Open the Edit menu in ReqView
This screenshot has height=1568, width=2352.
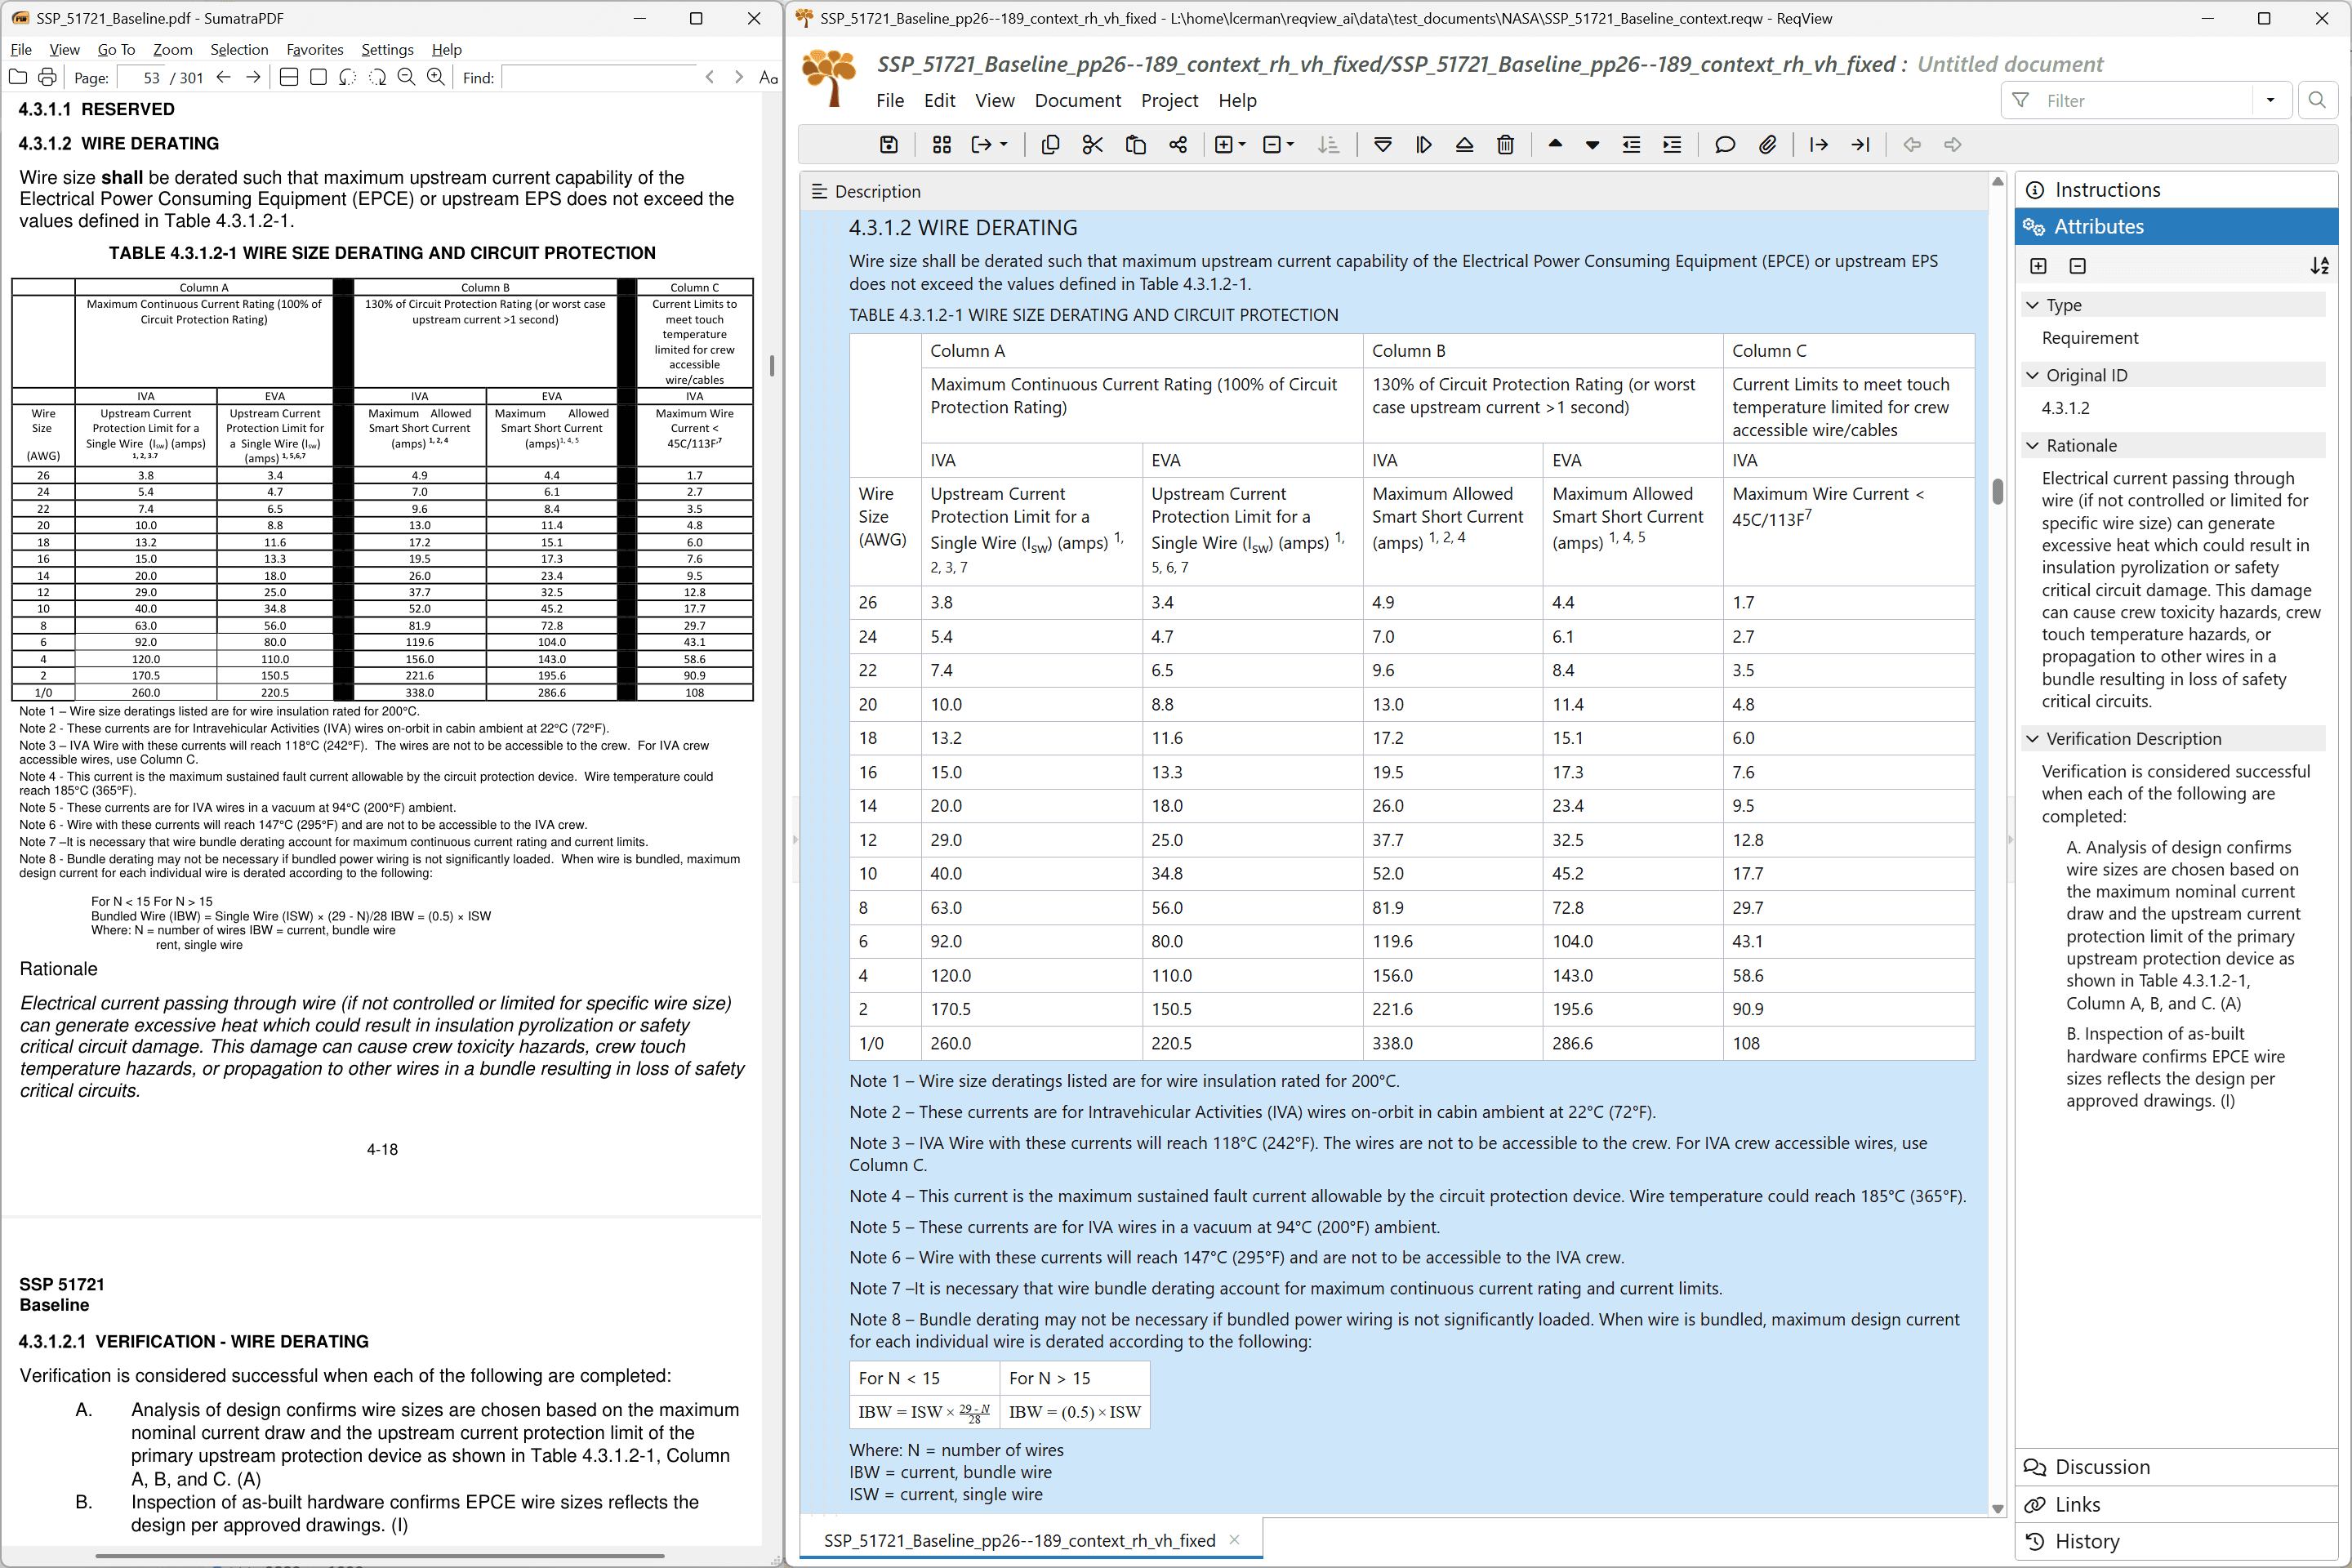[939, 101]
